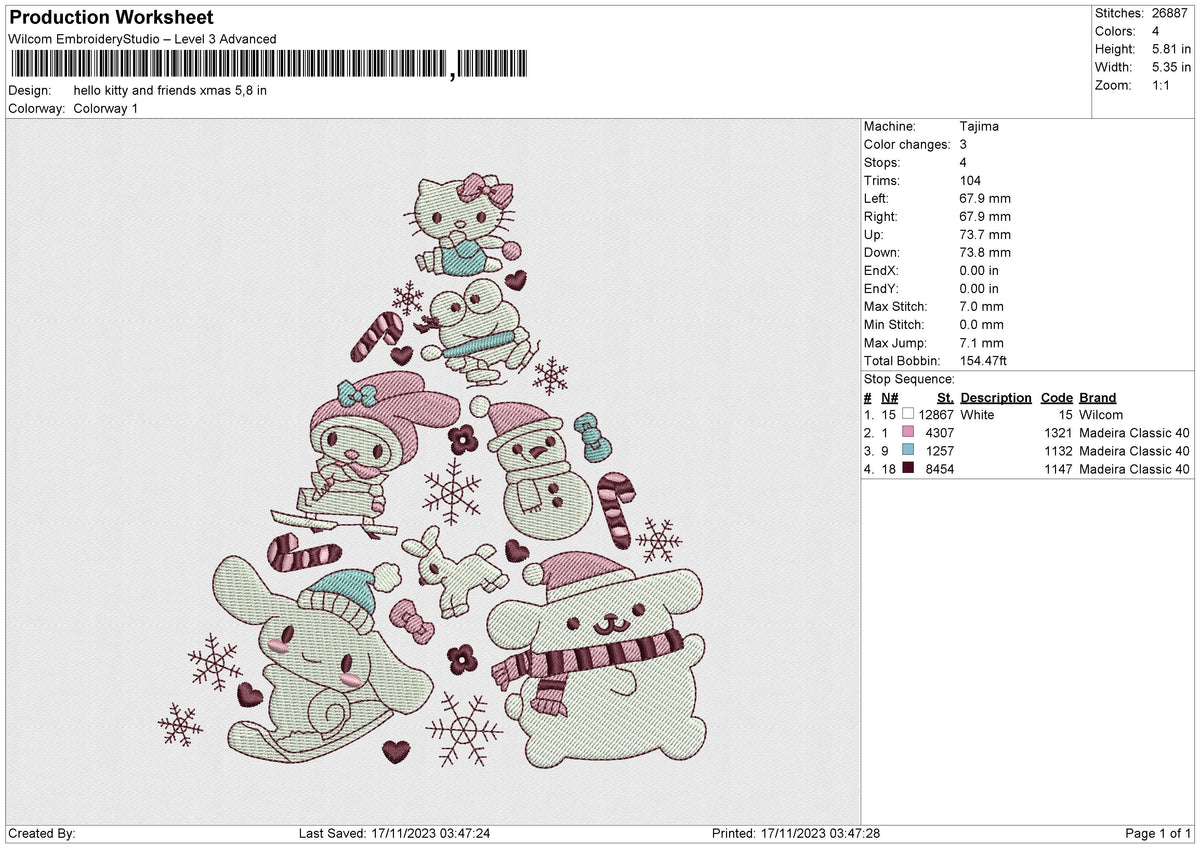Select the 'Colorway 1' value
The height and width of the screenshot is (848, 1200).
[106, 108]
